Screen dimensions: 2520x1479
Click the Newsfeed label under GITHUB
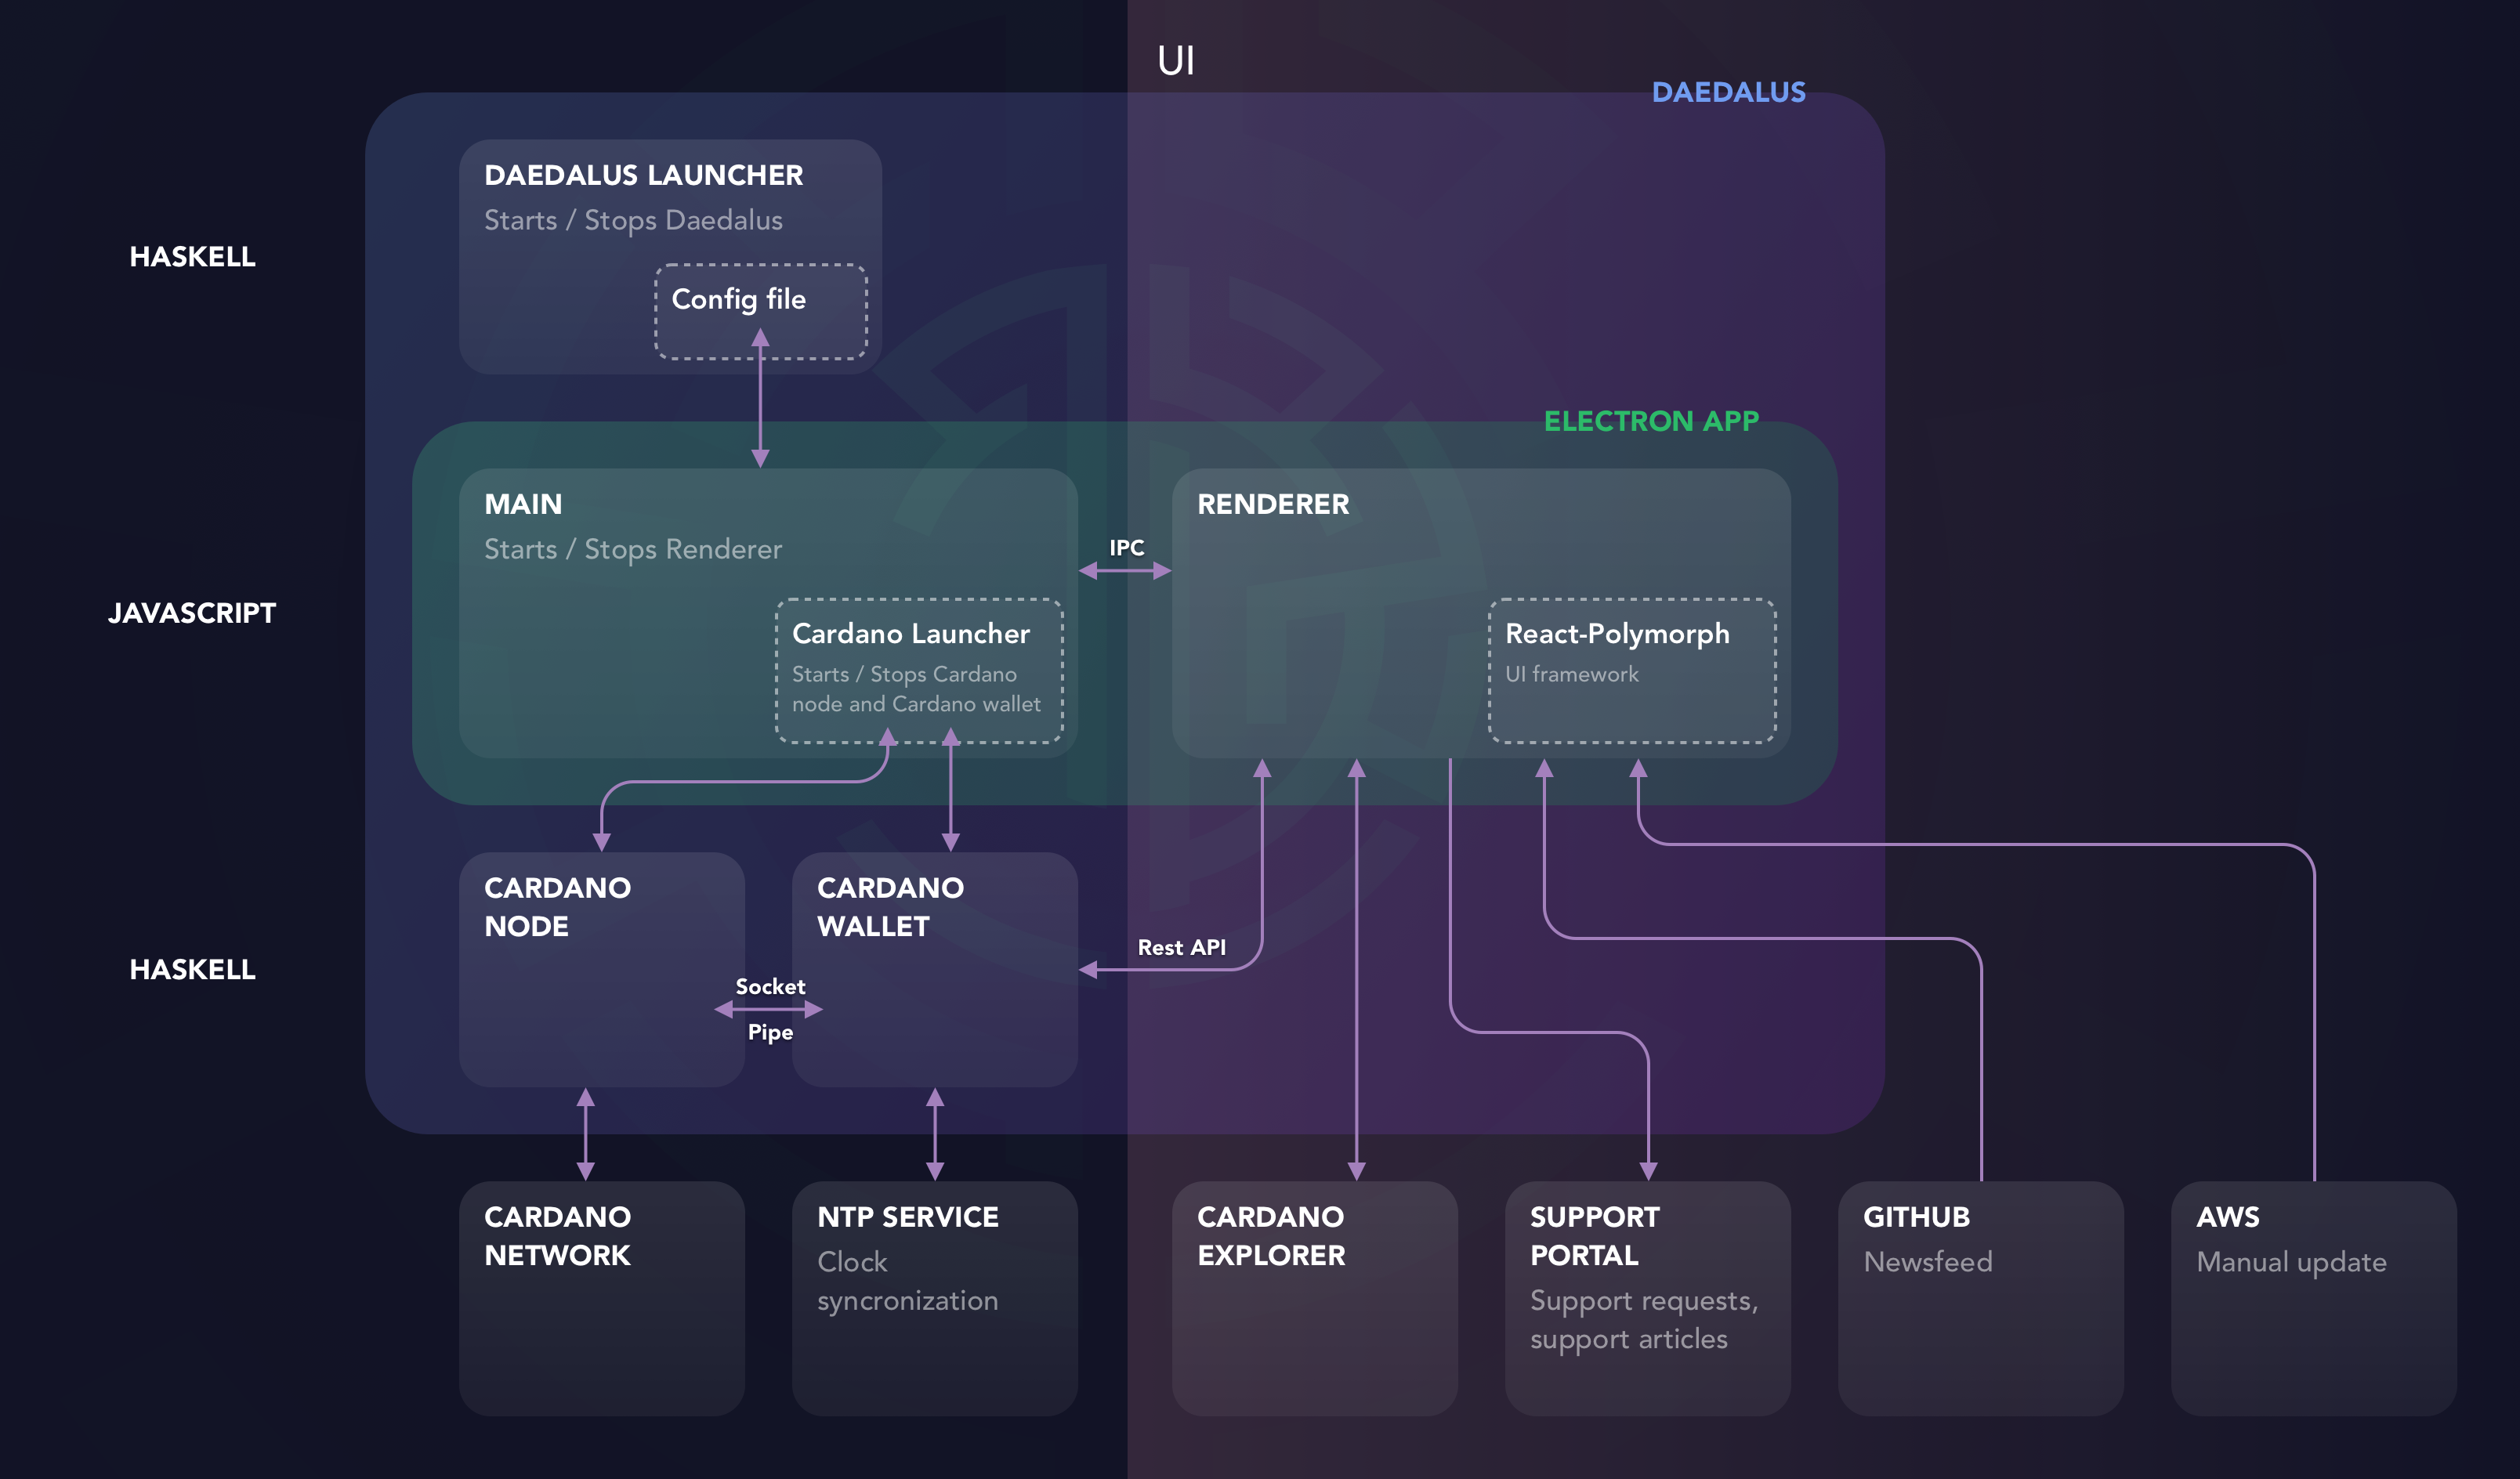(1927, 1262)
